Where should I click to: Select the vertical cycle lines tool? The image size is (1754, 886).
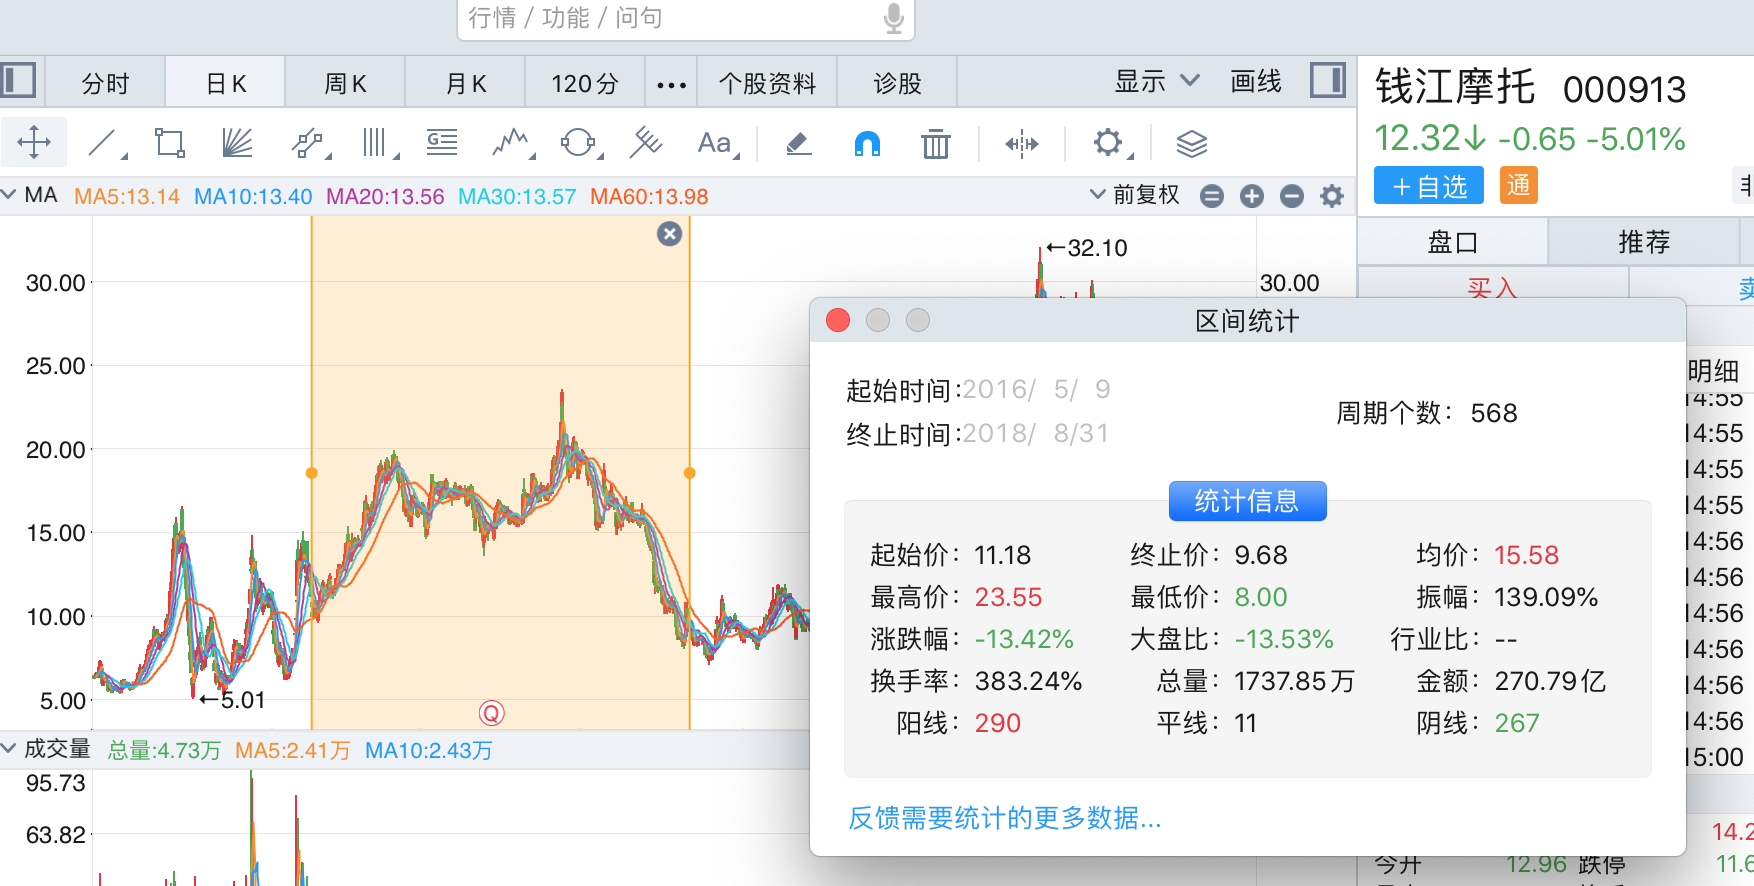[378, 143]
